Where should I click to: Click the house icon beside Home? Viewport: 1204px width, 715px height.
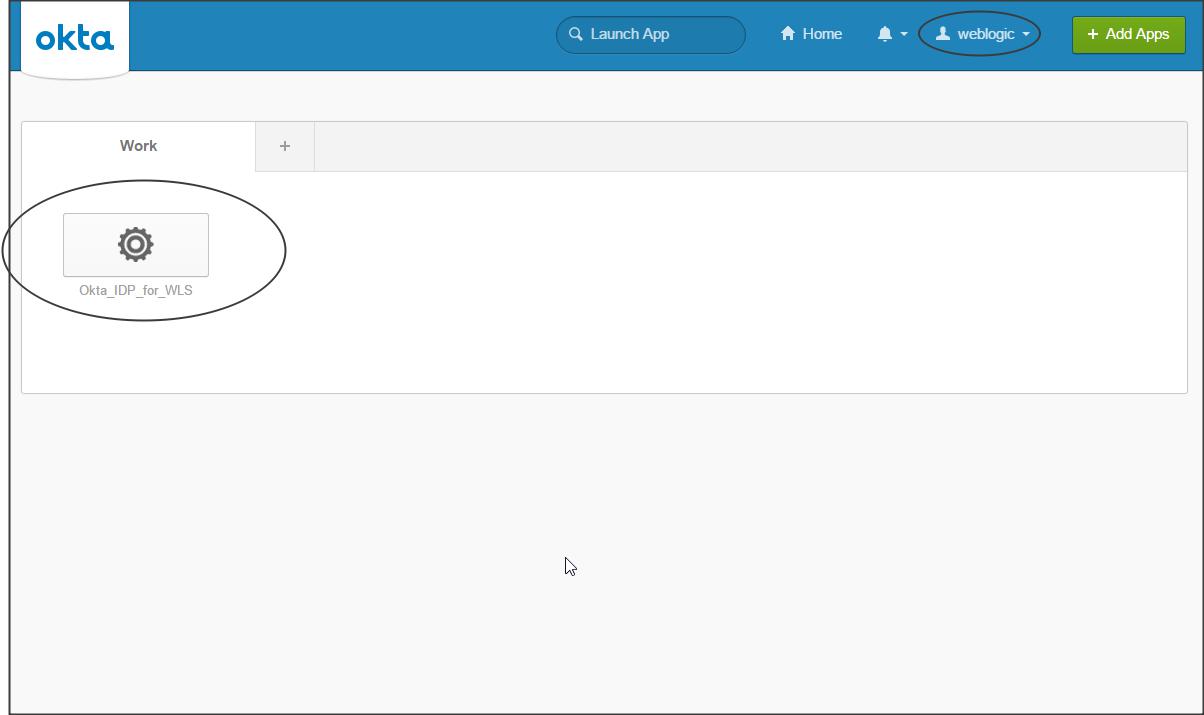coord(788,34)
